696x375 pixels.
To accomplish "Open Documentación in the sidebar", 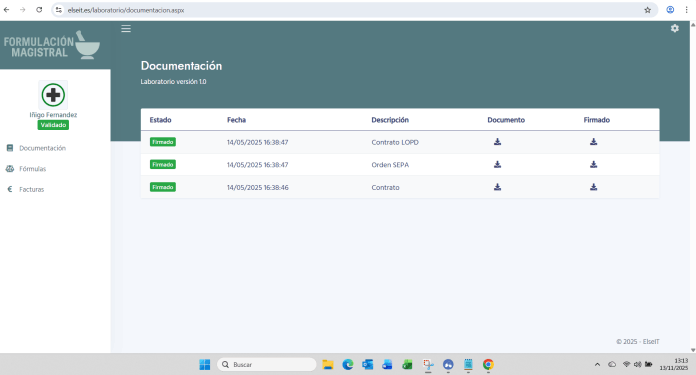I will (x=42, y=148).
